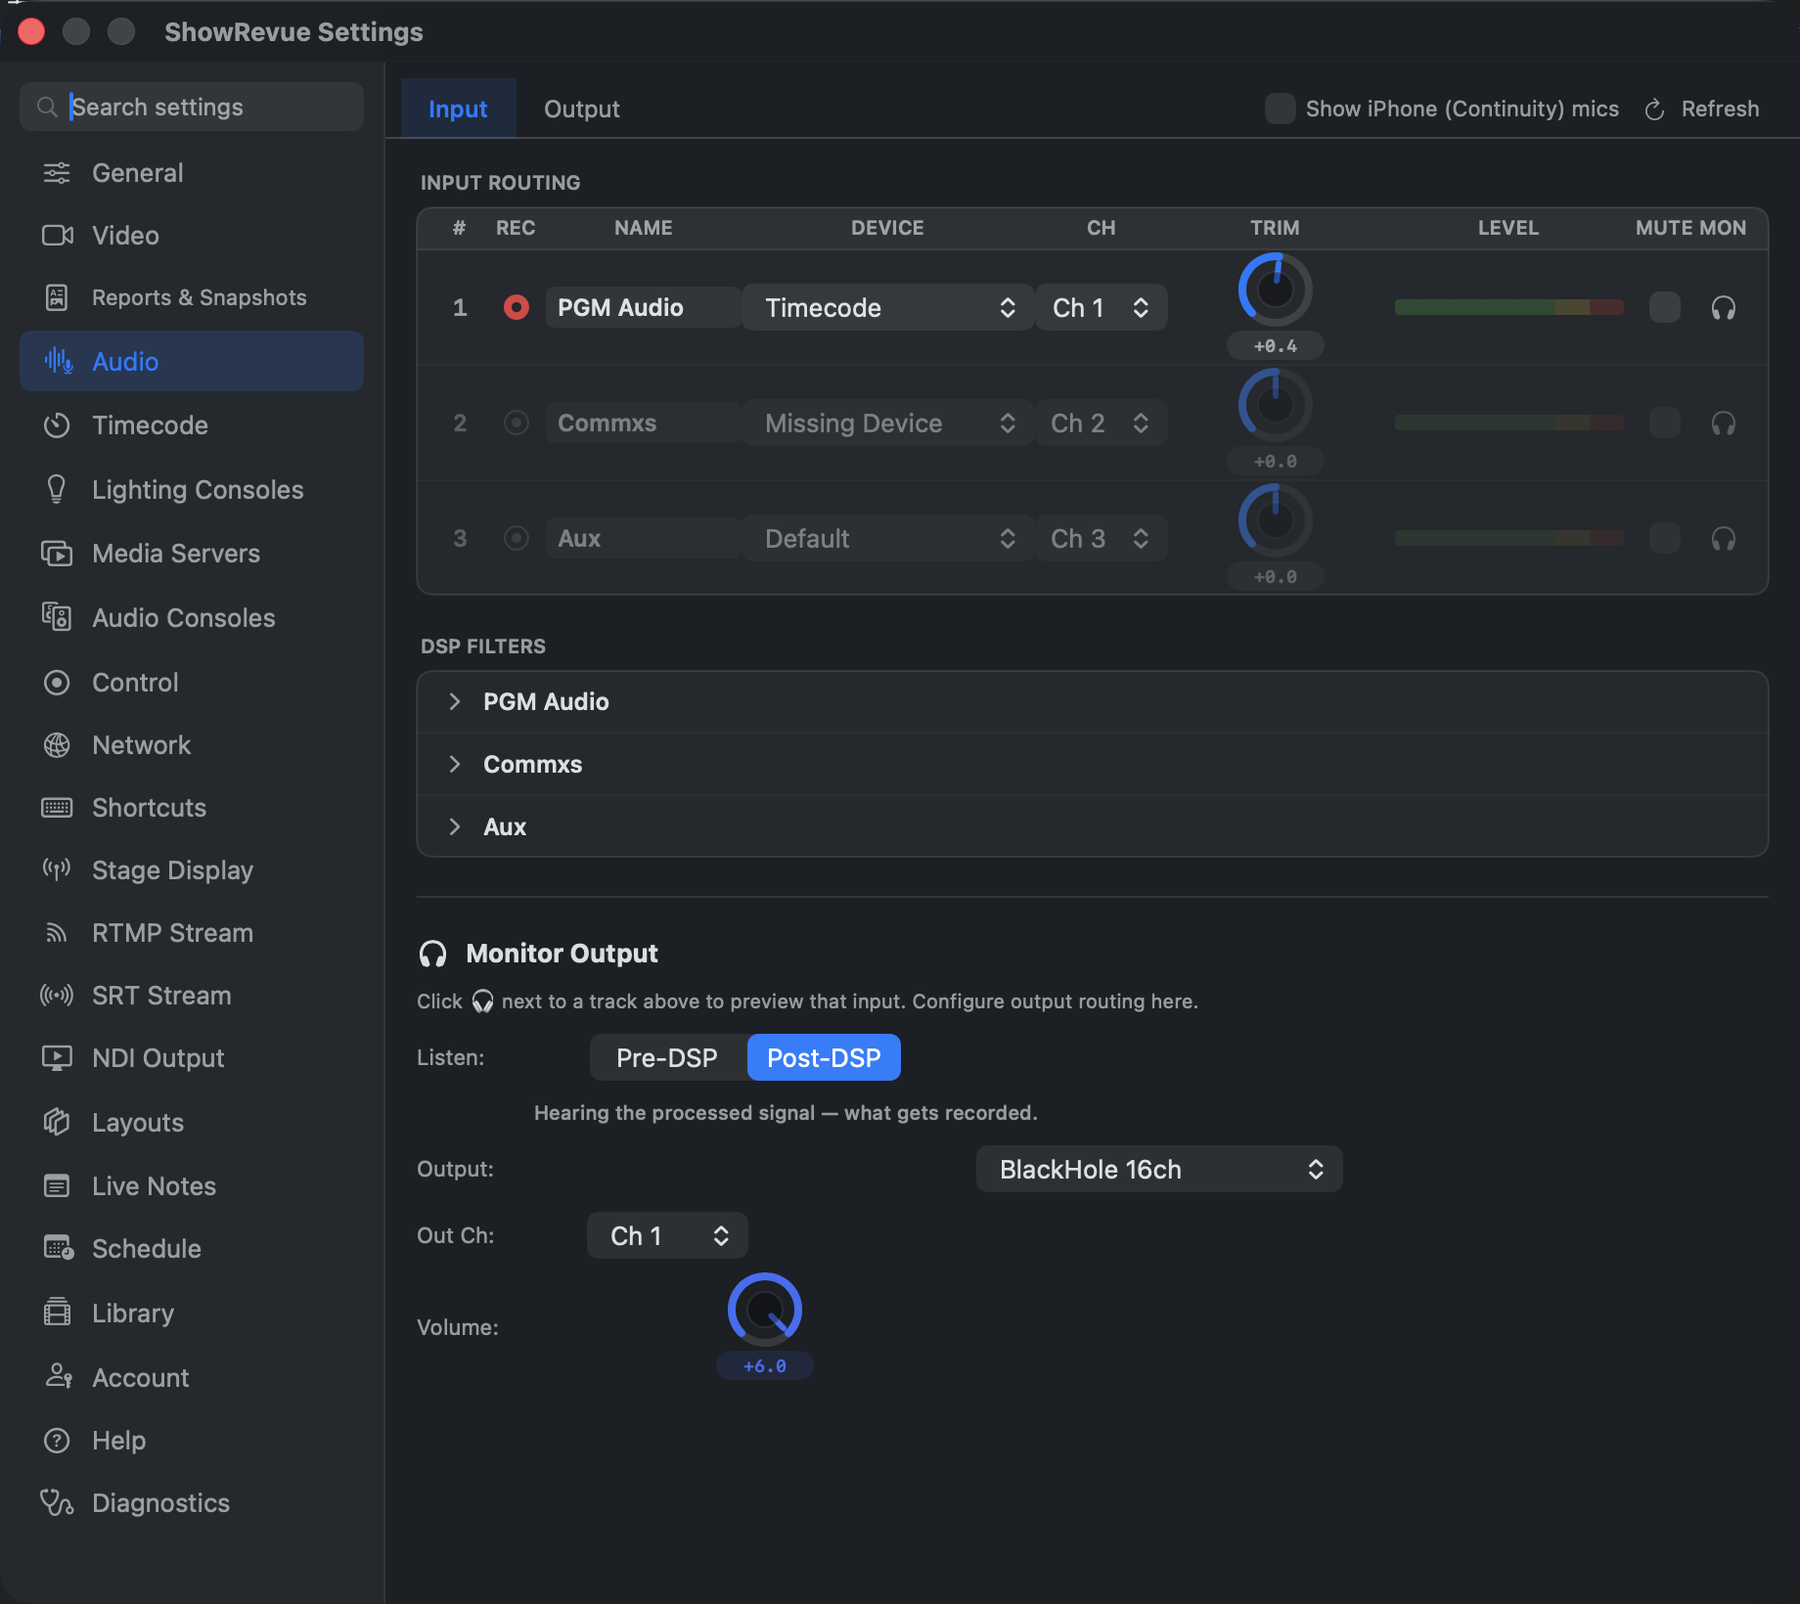
Task: Open the Stage Display section
Action: pyautogui.click(x=191, y=870)
